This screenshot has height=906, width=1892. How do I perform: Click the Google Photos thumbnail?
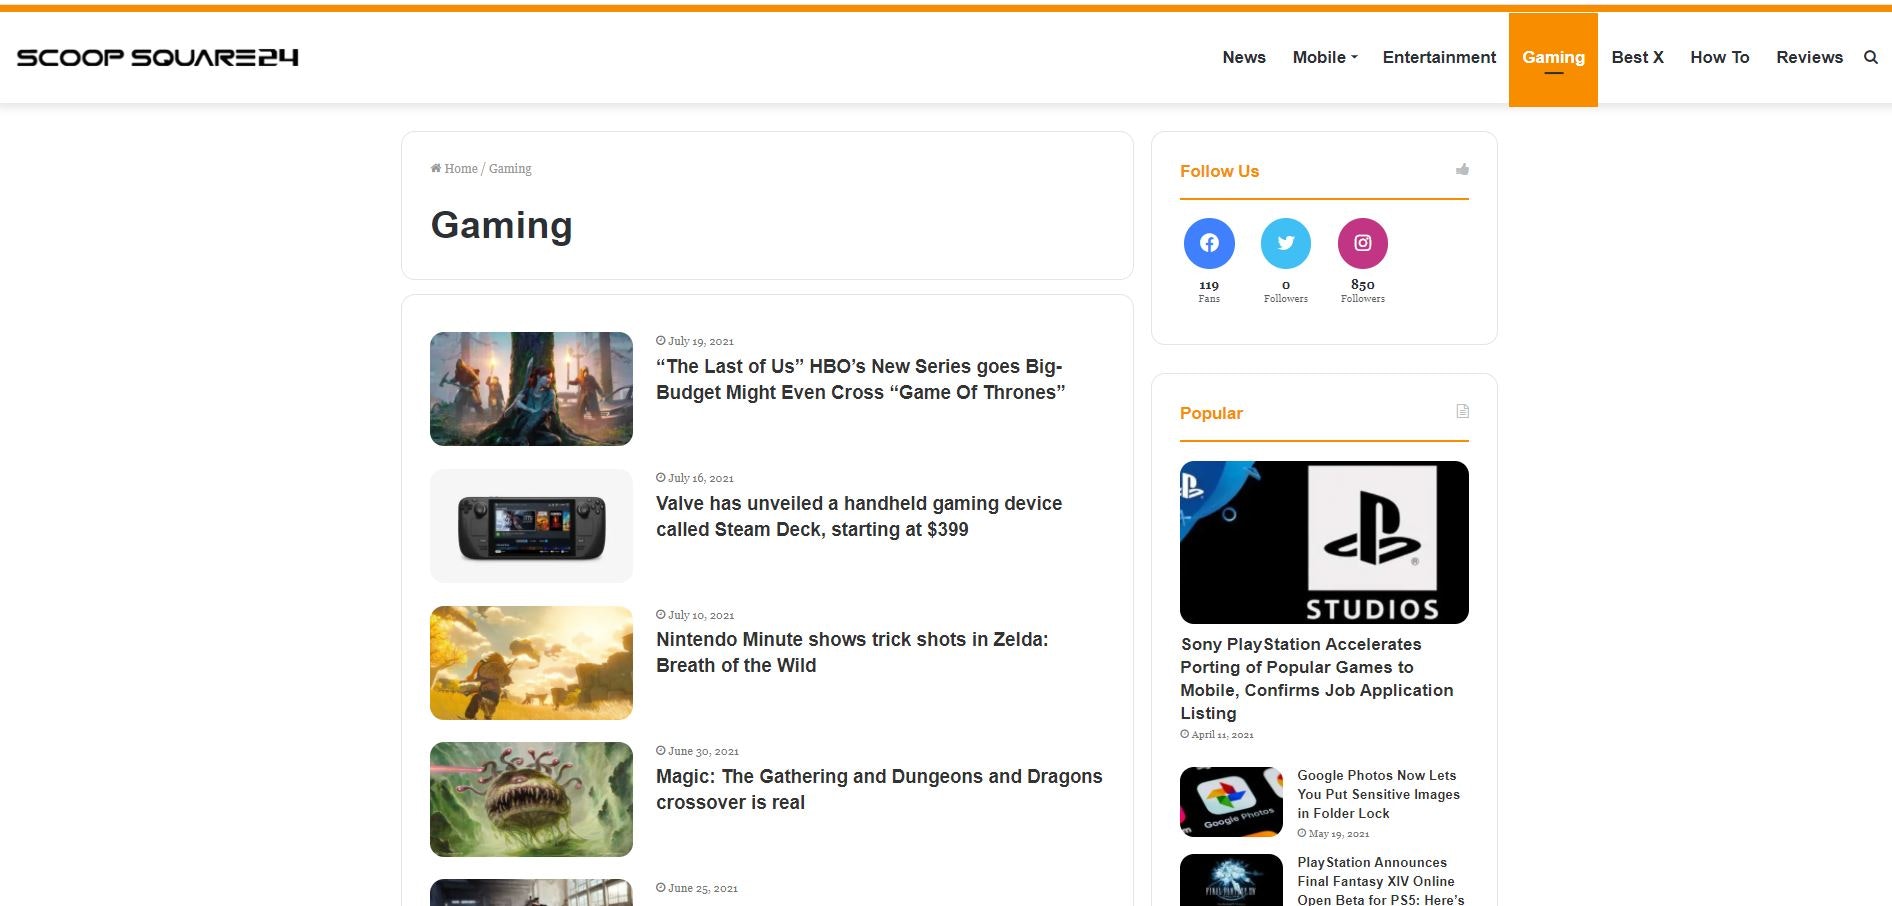(1231, 802)
